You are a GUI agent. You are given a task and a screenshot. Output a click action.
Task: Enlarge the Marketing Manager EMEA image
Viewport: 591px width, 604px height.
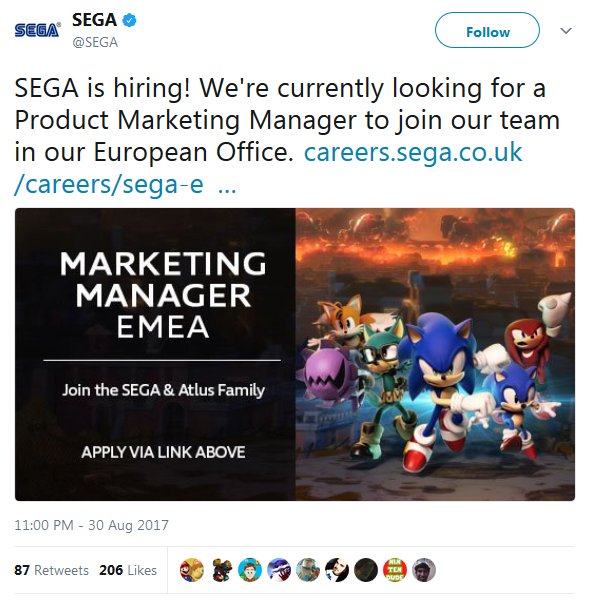click(x=295, y=354)
